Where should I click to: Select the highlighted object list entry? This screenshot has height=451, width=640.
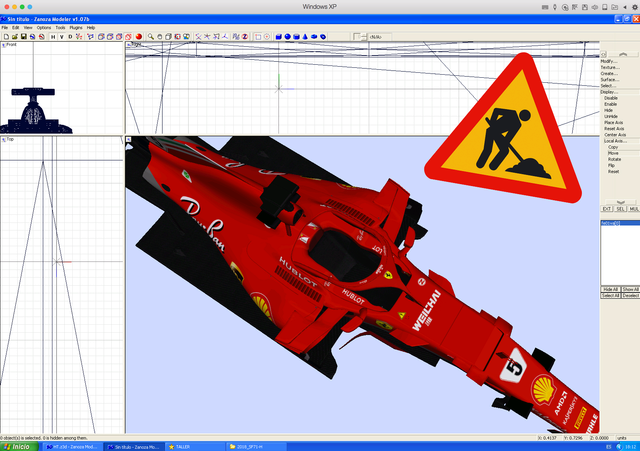tap(620, 223)
